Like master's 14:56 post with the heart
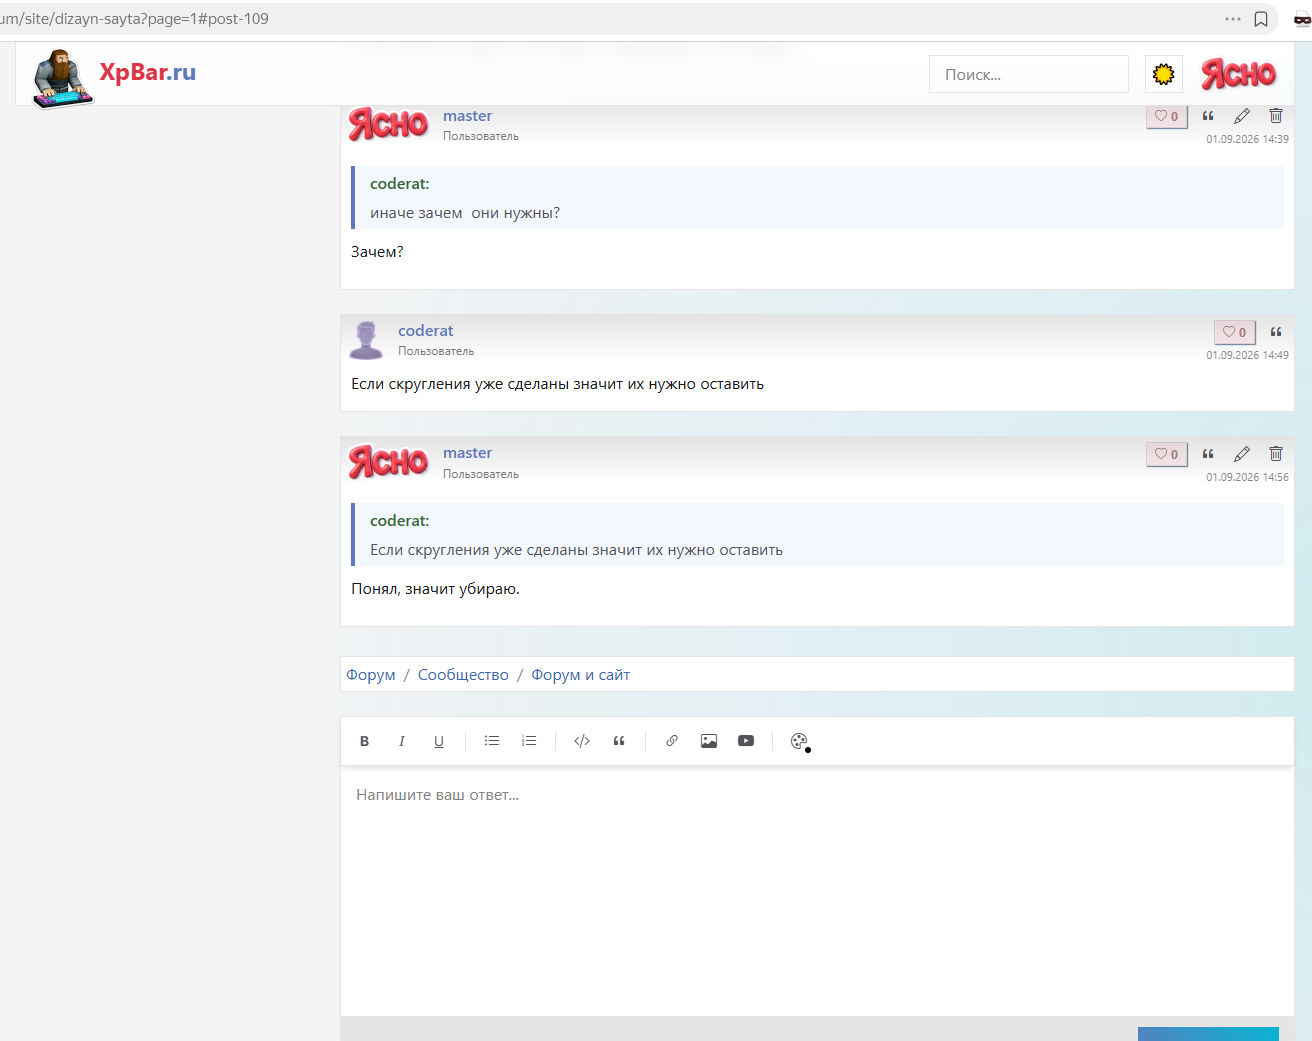The image size is (1312, 1041). pos(1167,454)
